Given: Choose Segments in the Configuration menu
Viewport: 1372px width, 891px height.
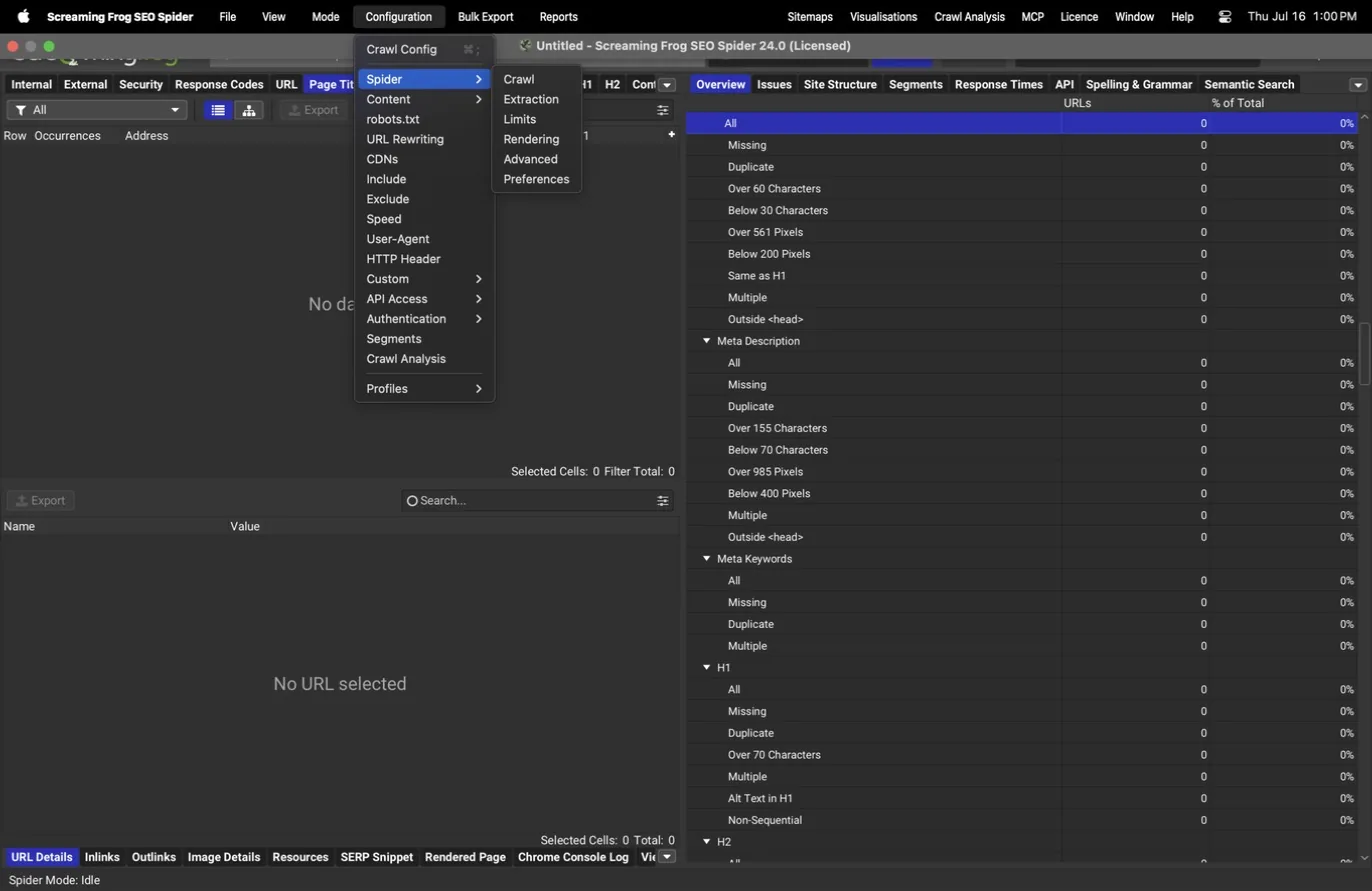Looking at the screenshot, I should [424, 339].
